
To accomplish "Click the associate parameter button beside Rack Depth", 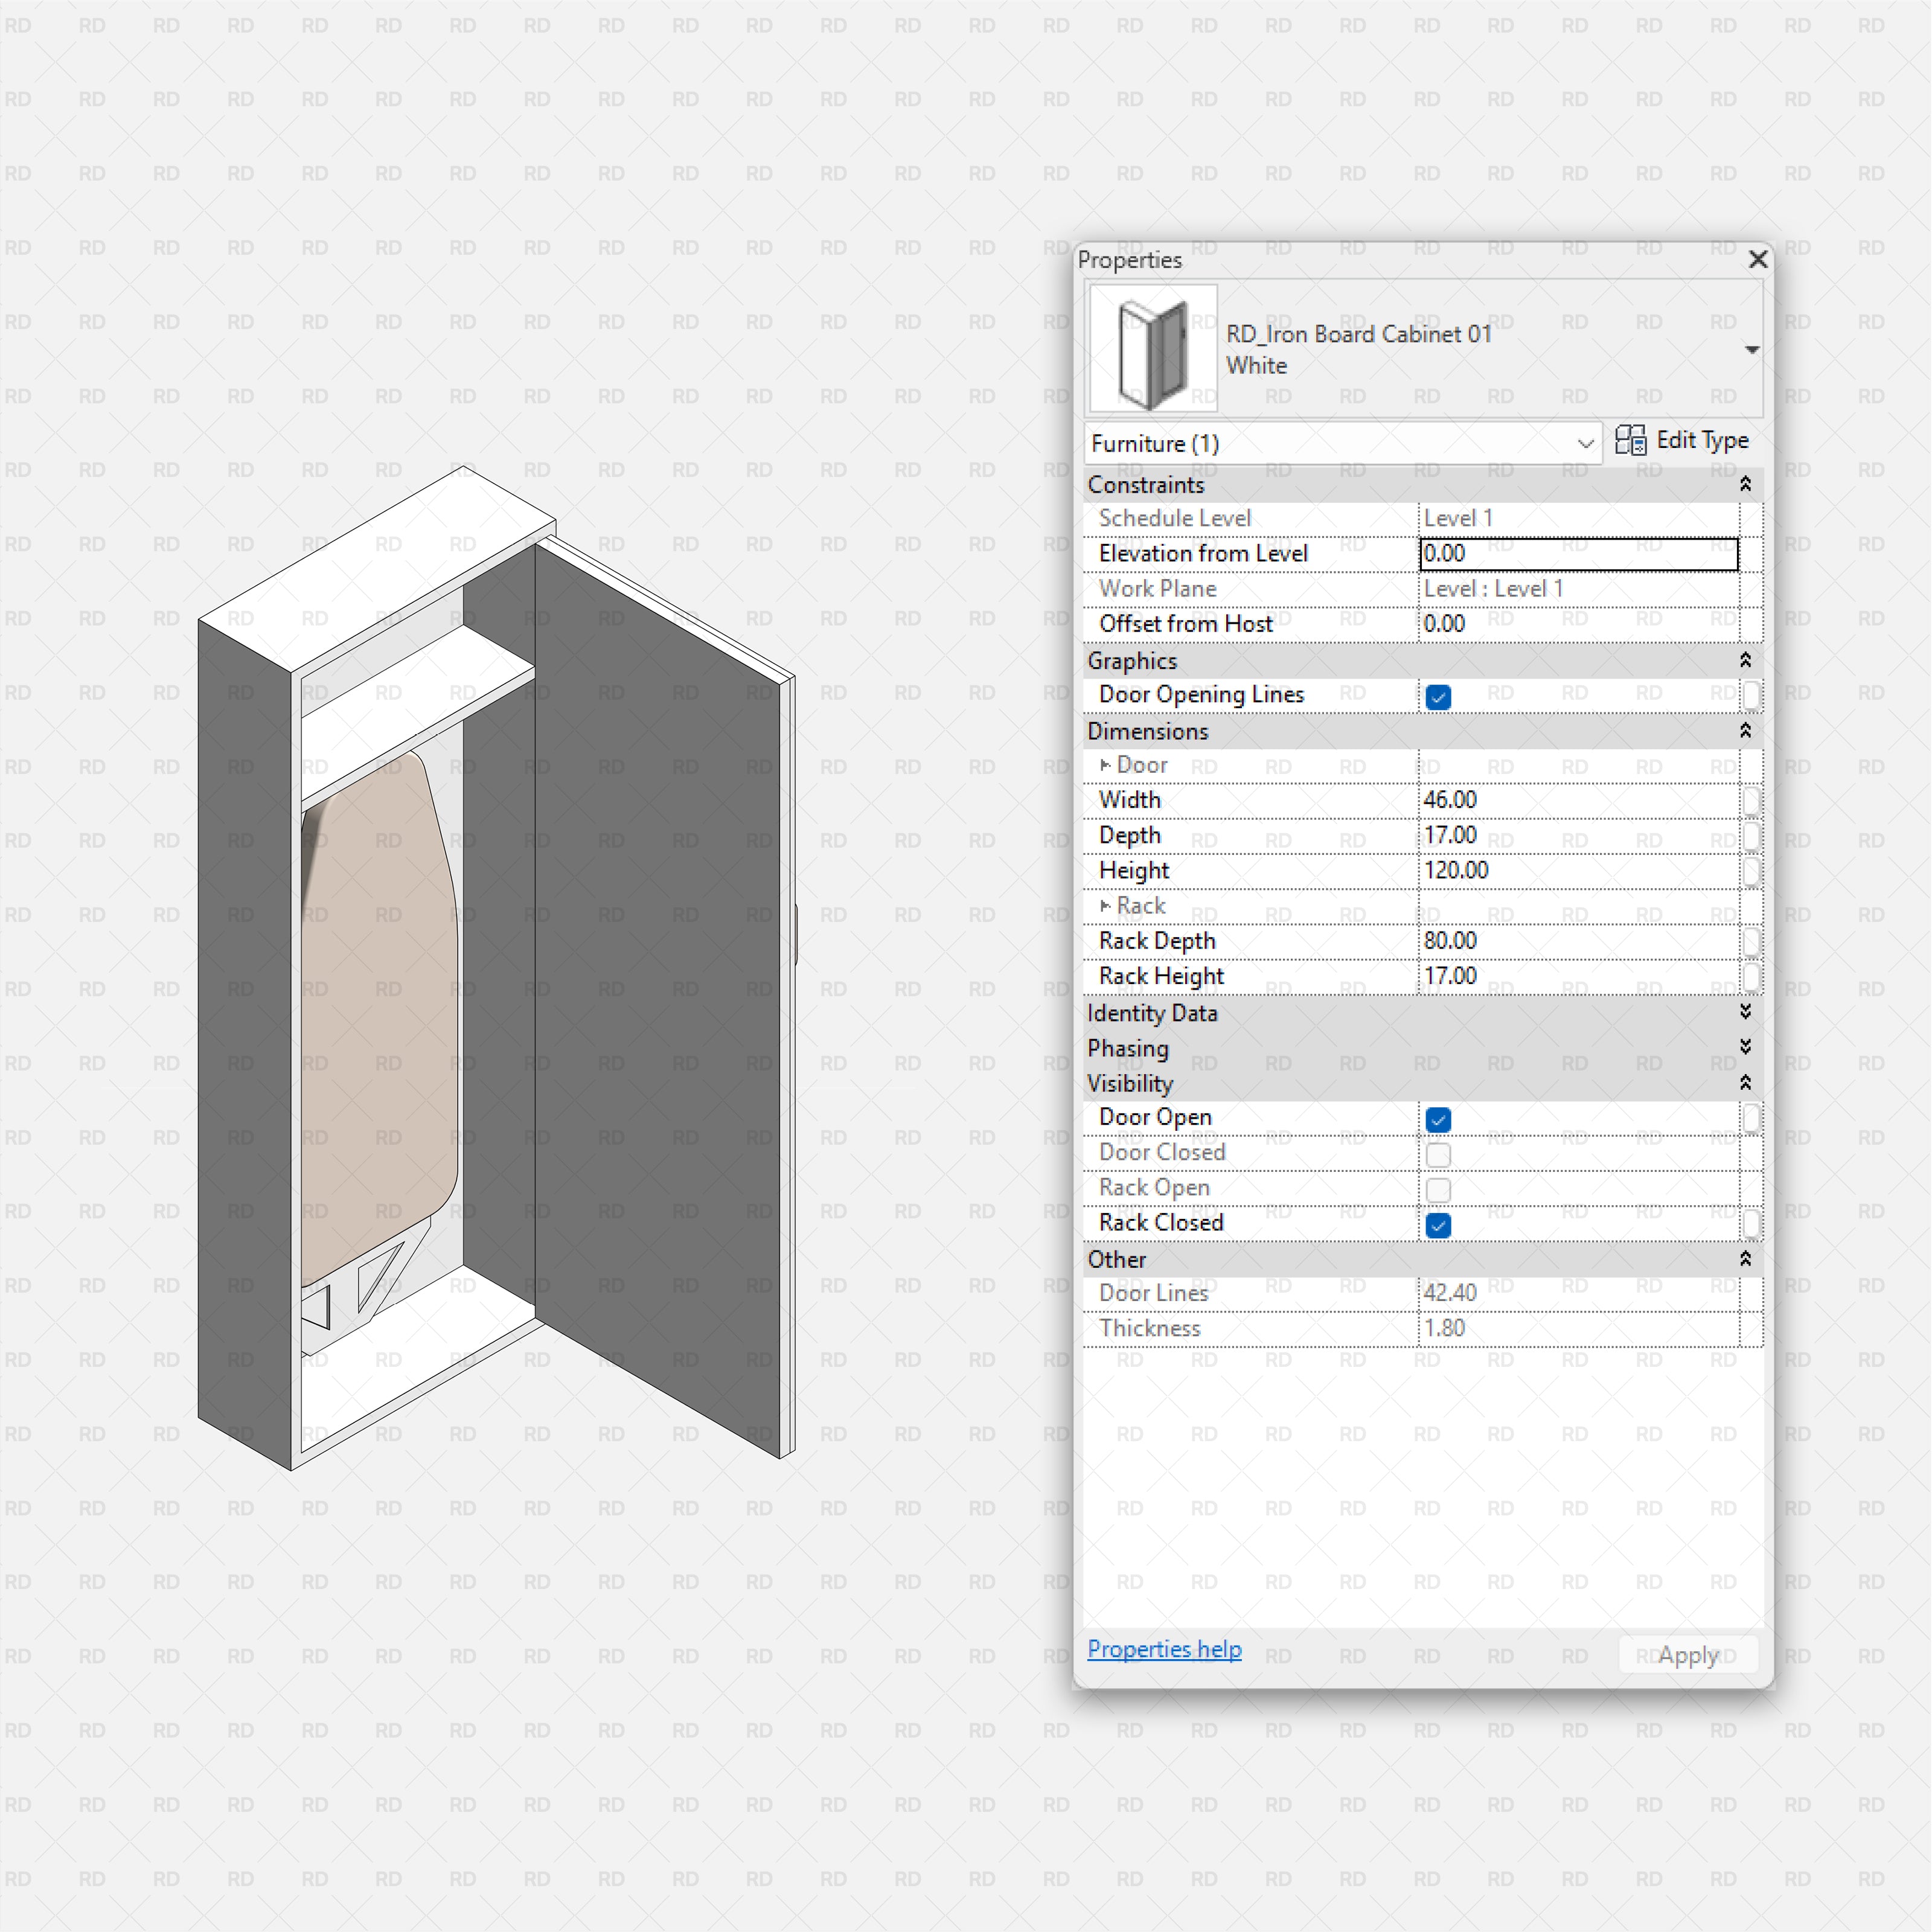I will click(1752, 941).
